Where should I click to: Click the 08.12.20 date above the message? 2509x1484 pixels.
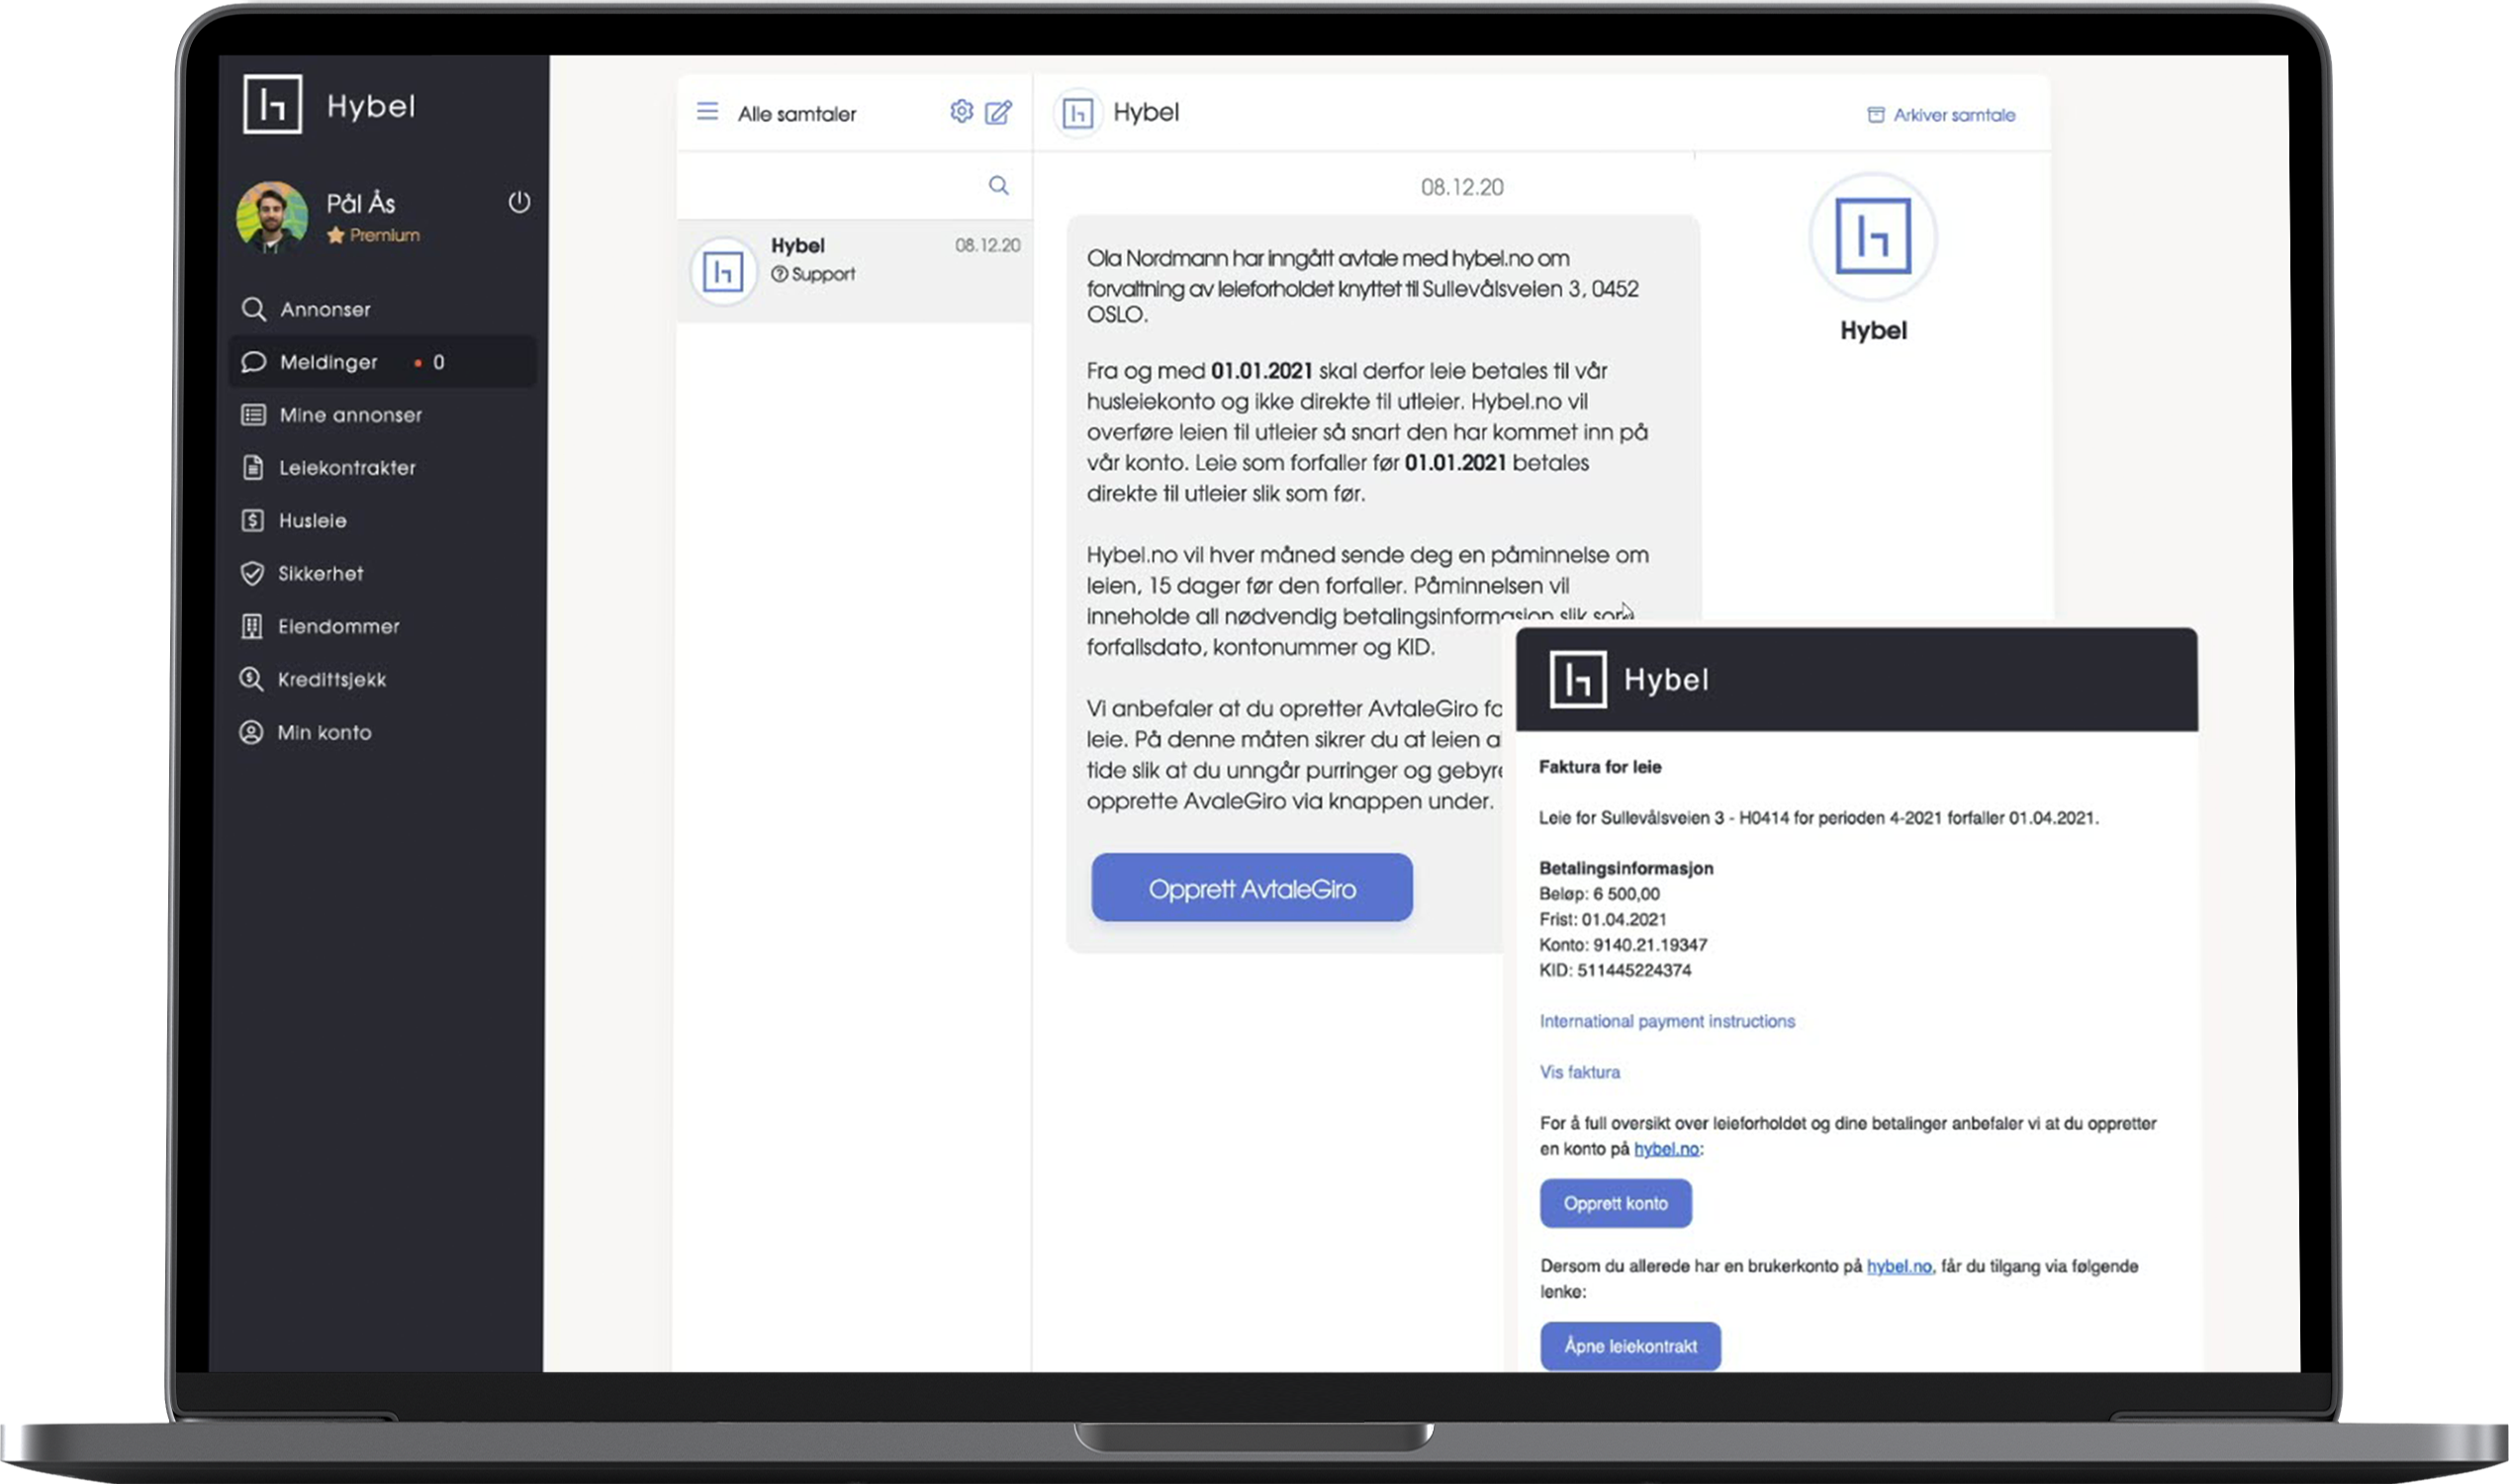[x=1462, y=188]
